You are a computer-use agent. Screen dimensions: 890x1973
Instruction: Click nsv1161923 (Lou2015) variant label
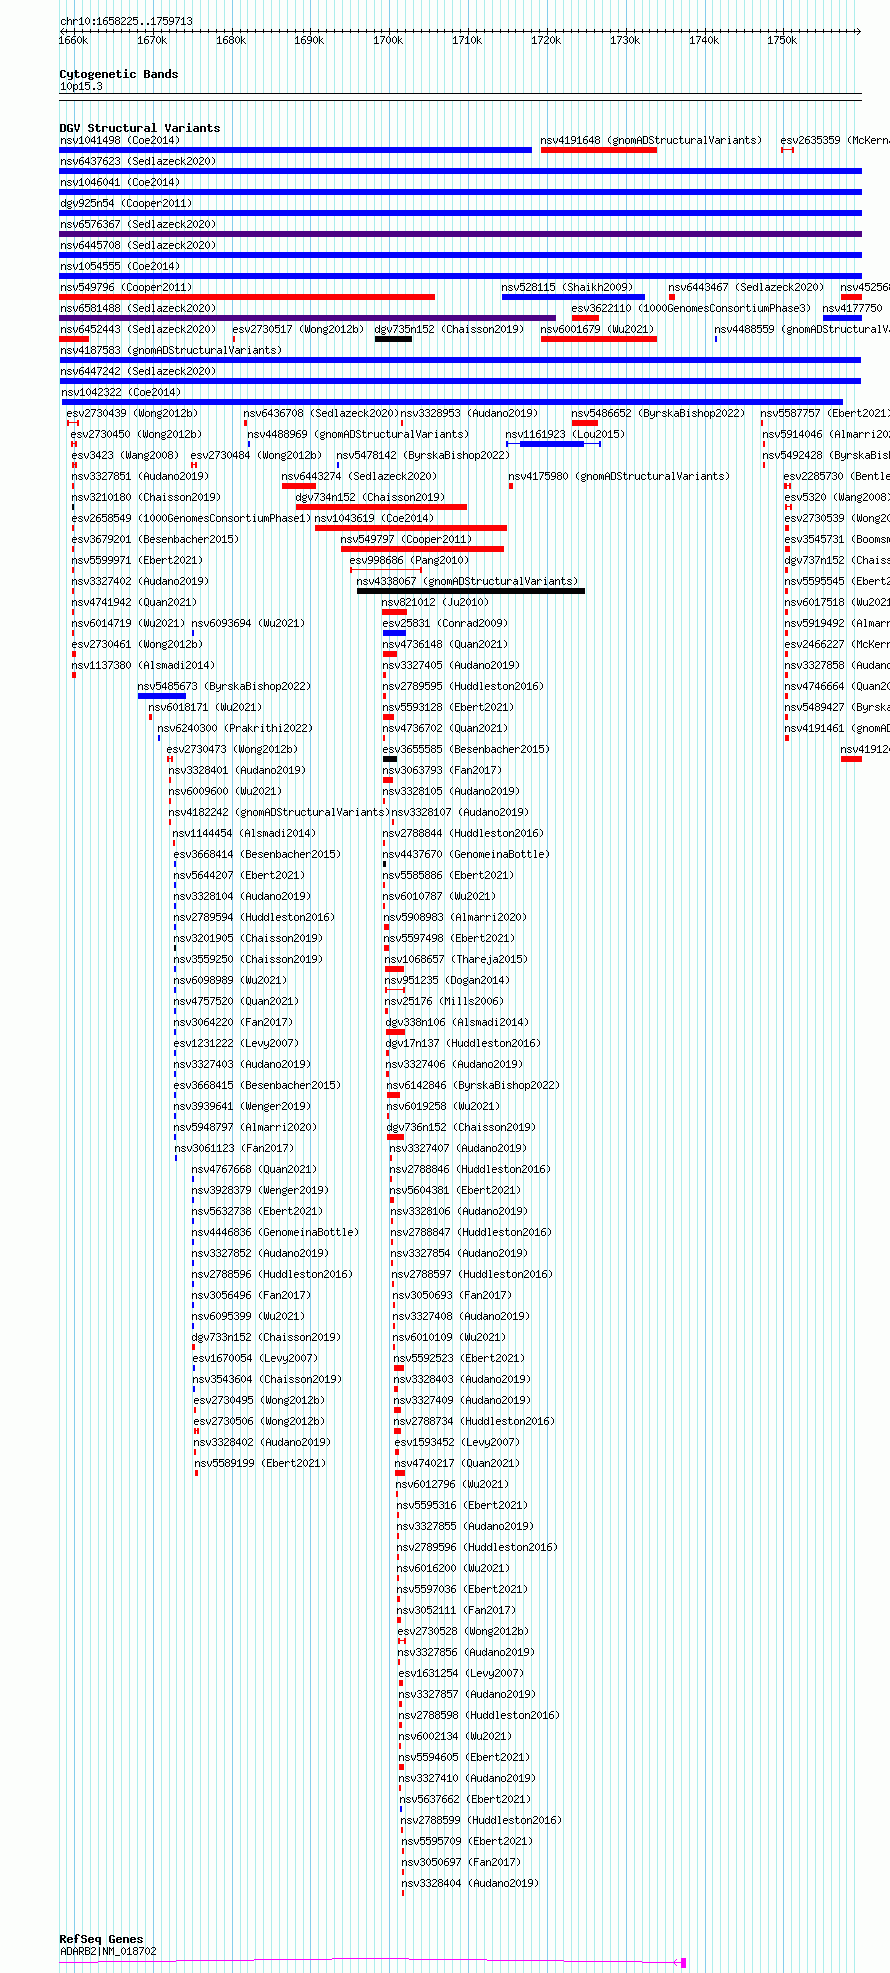pyautogui.click(x=565, y=434)
